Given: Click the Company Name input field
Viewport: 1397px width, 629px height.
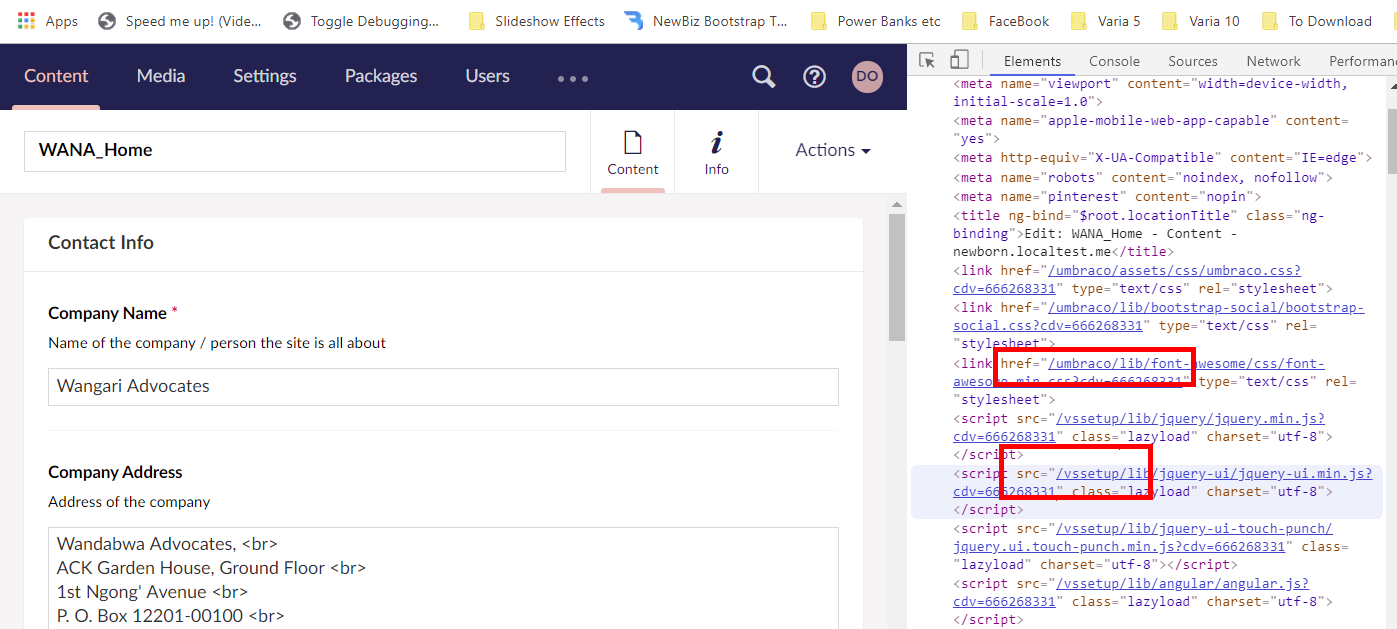Looking at the screenshot, I should pos(443,386).
